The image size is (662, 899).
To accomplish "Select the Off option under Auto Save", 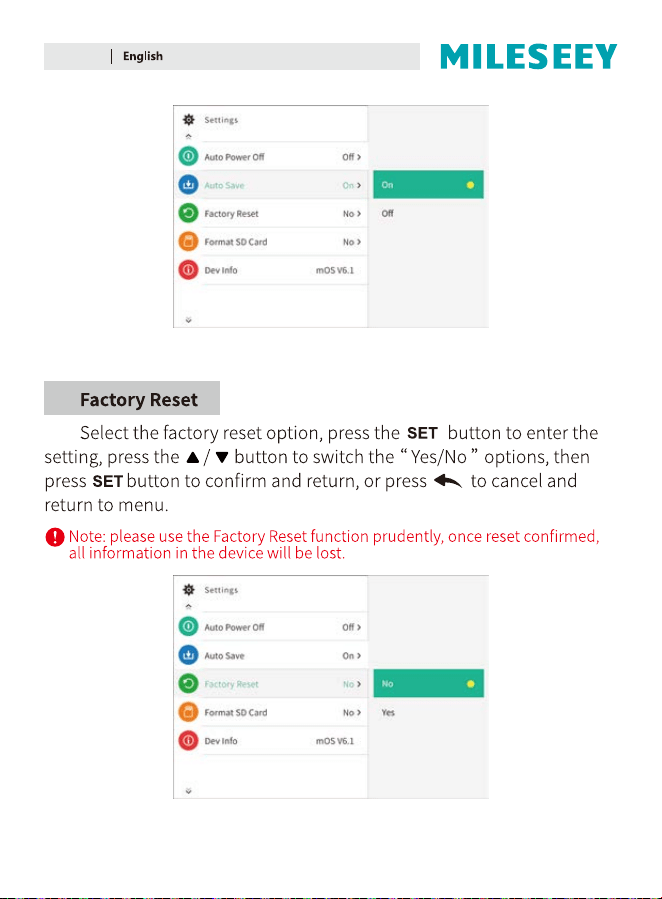I will click(x=428, y=213).
